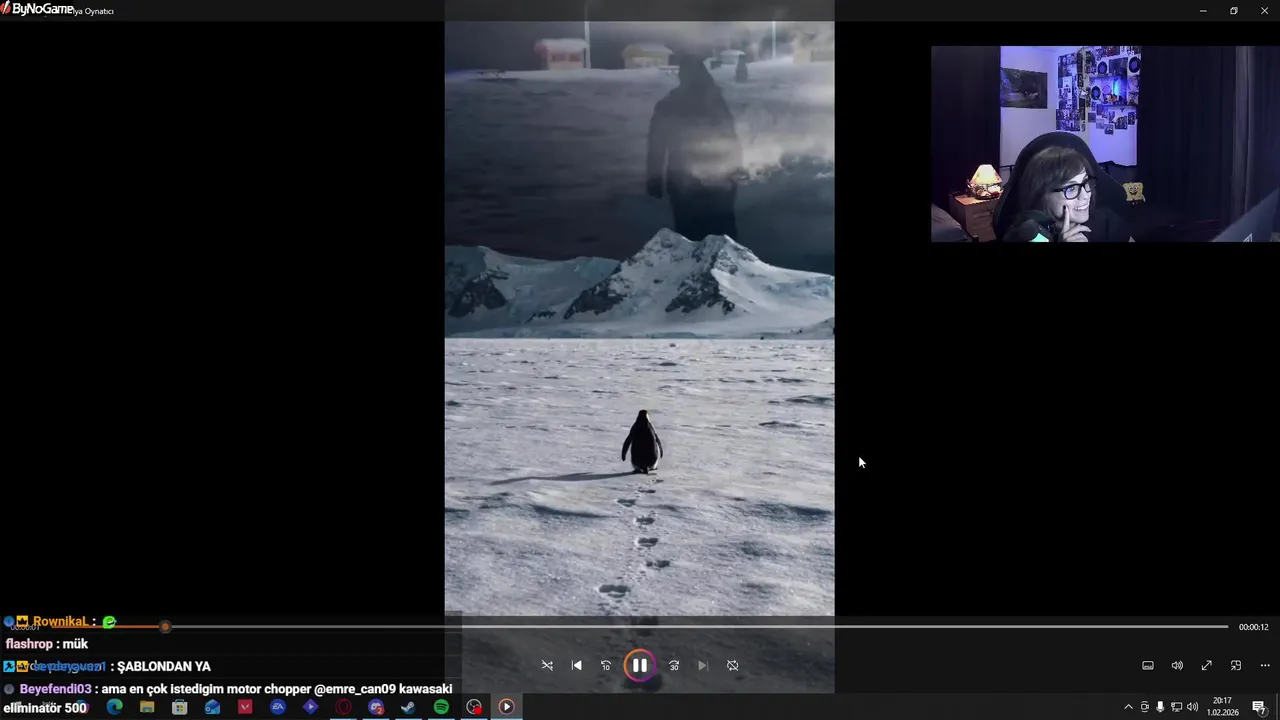
Task: Open Microsoft Edge from taskbar
Action: 114,707
